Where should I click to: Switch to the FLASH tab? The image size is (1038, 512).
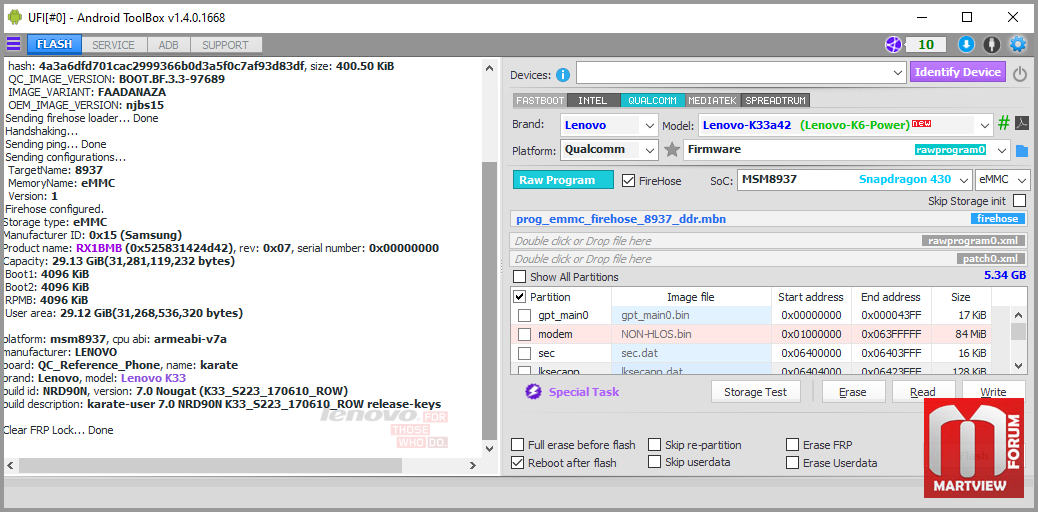(x=54, y=44)
